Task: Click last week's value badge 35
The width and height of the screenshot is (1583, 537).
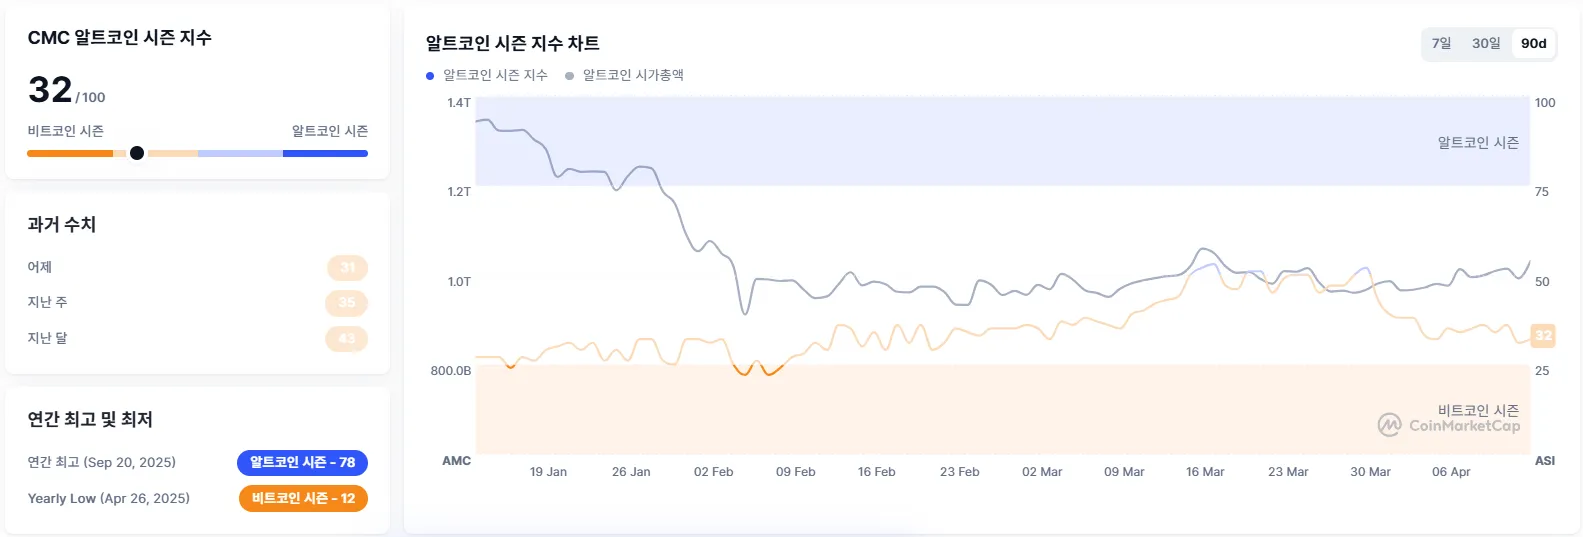Action: point(347,302)
